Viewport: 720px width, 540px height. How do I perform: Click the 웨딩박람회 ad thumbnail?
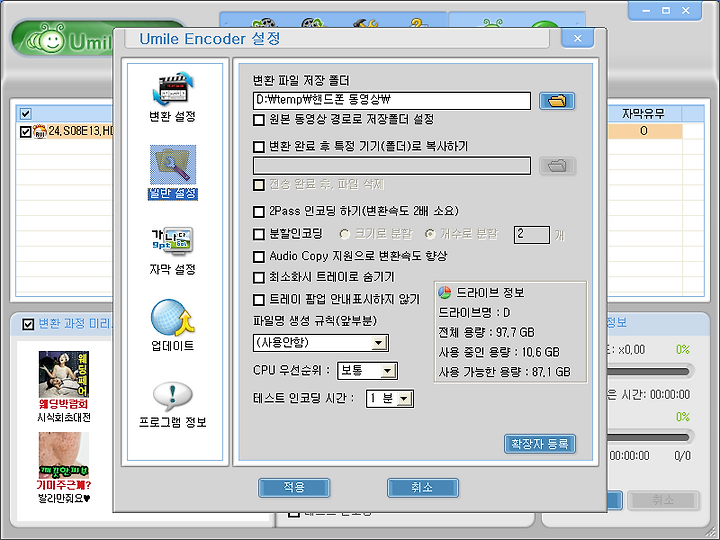pyautogui.click(x=63, y=374)
